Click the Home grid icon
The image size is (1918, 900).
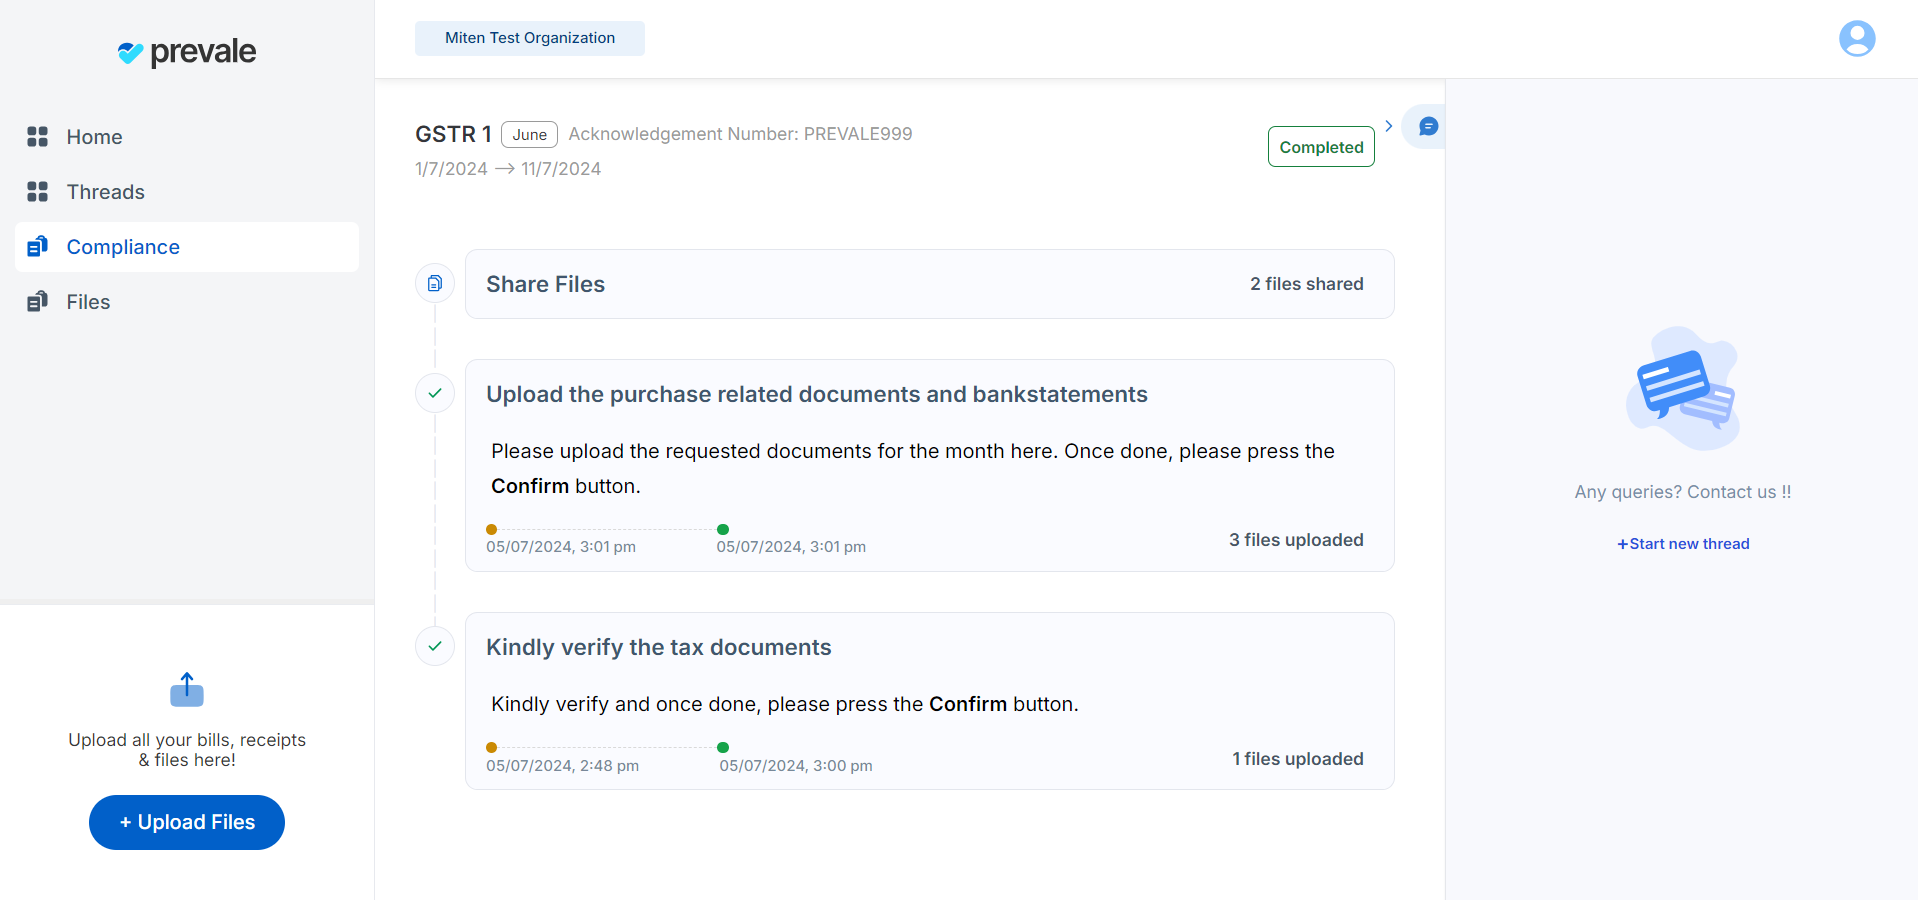tap(38, 137)
